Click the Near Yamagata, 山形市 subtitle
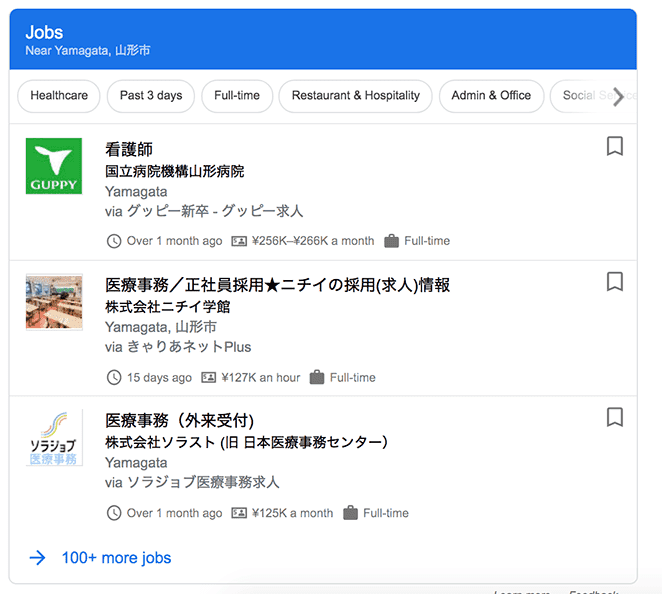Screen dimensions: 662x594 (88, 51)
